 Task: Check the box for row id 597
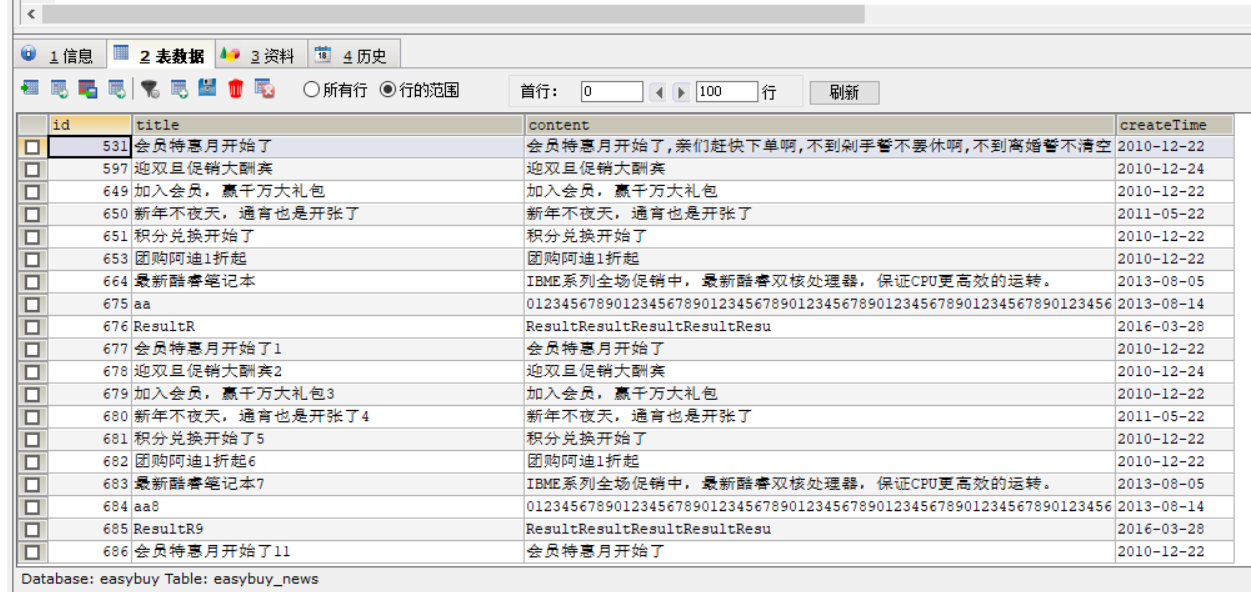click(x=33, y=169)
